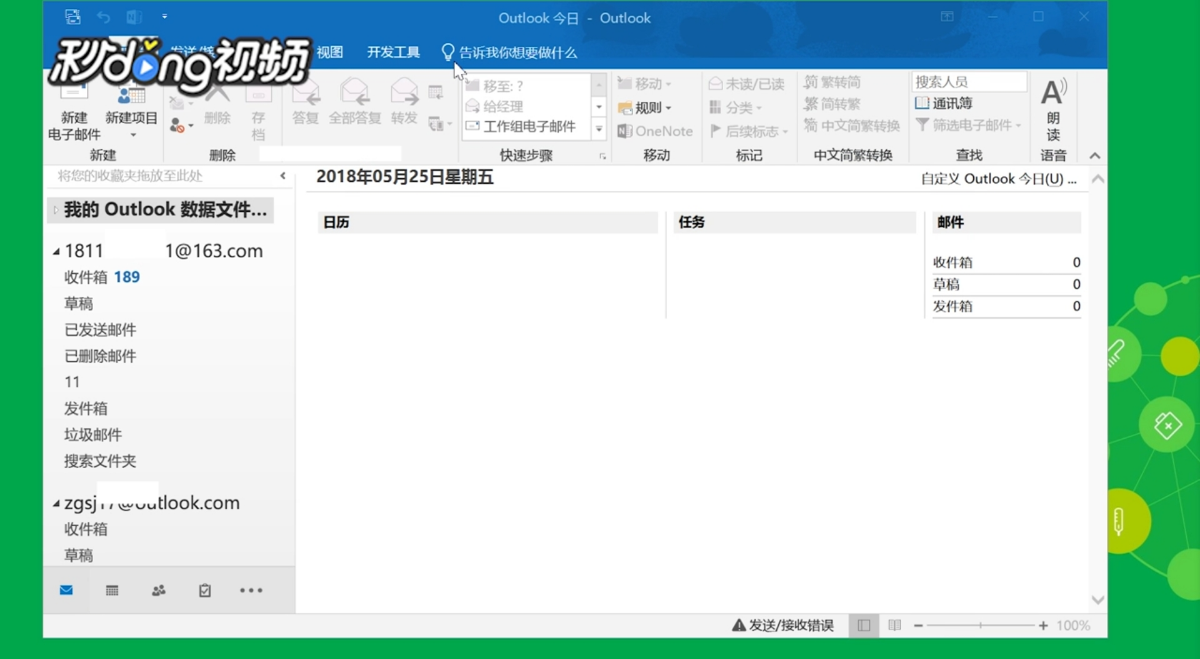Switch to People view icon
The height and width of the screenshot is (659, 1200).
click(158, 591)
